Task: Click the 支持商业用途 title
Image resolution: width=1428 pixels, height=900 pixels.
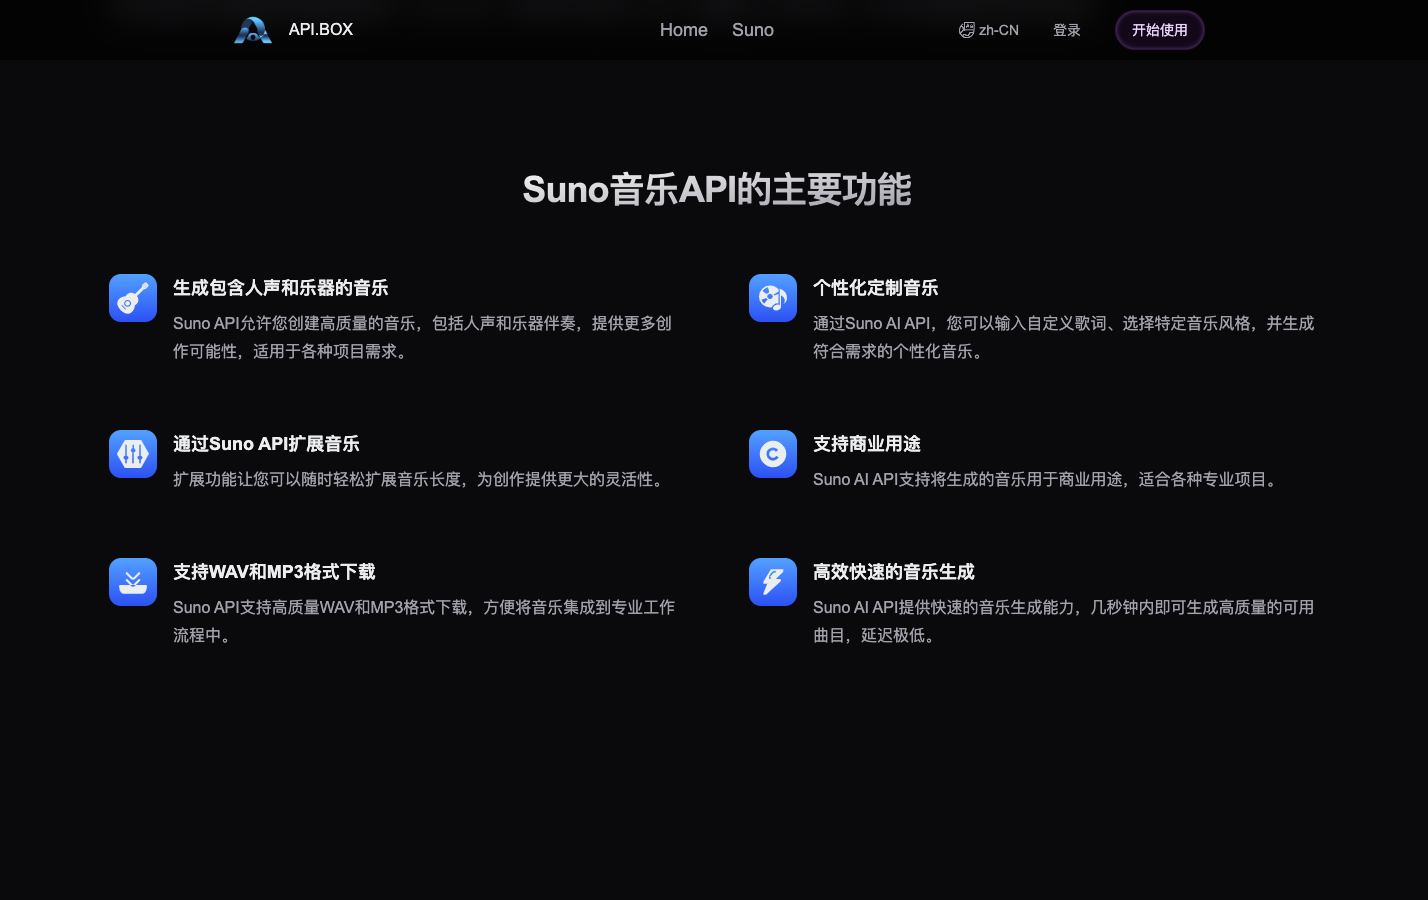Action: pyautogui.click(x=867, y=444)
